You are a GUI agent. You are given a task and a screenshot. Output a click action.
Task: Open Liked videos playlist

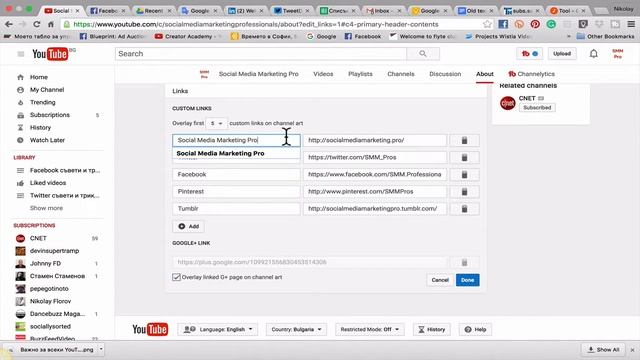[x=48, y=183]
